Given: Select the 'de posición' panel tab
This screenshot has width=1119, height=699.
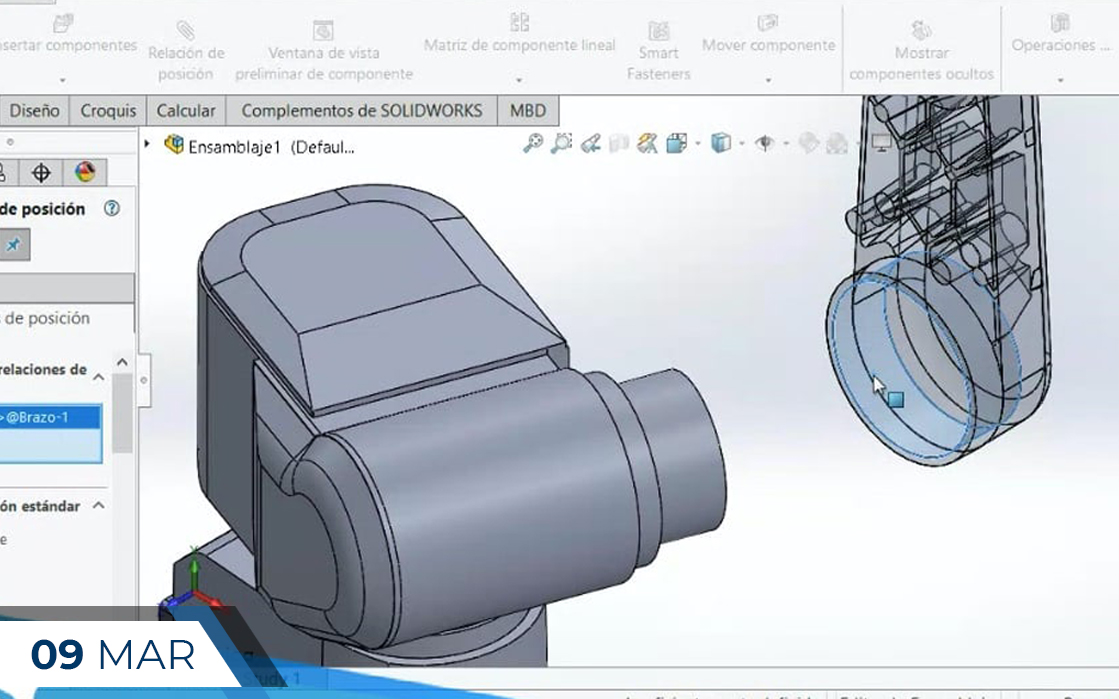Looking at the screenshot, I should [x=46, y=318].
